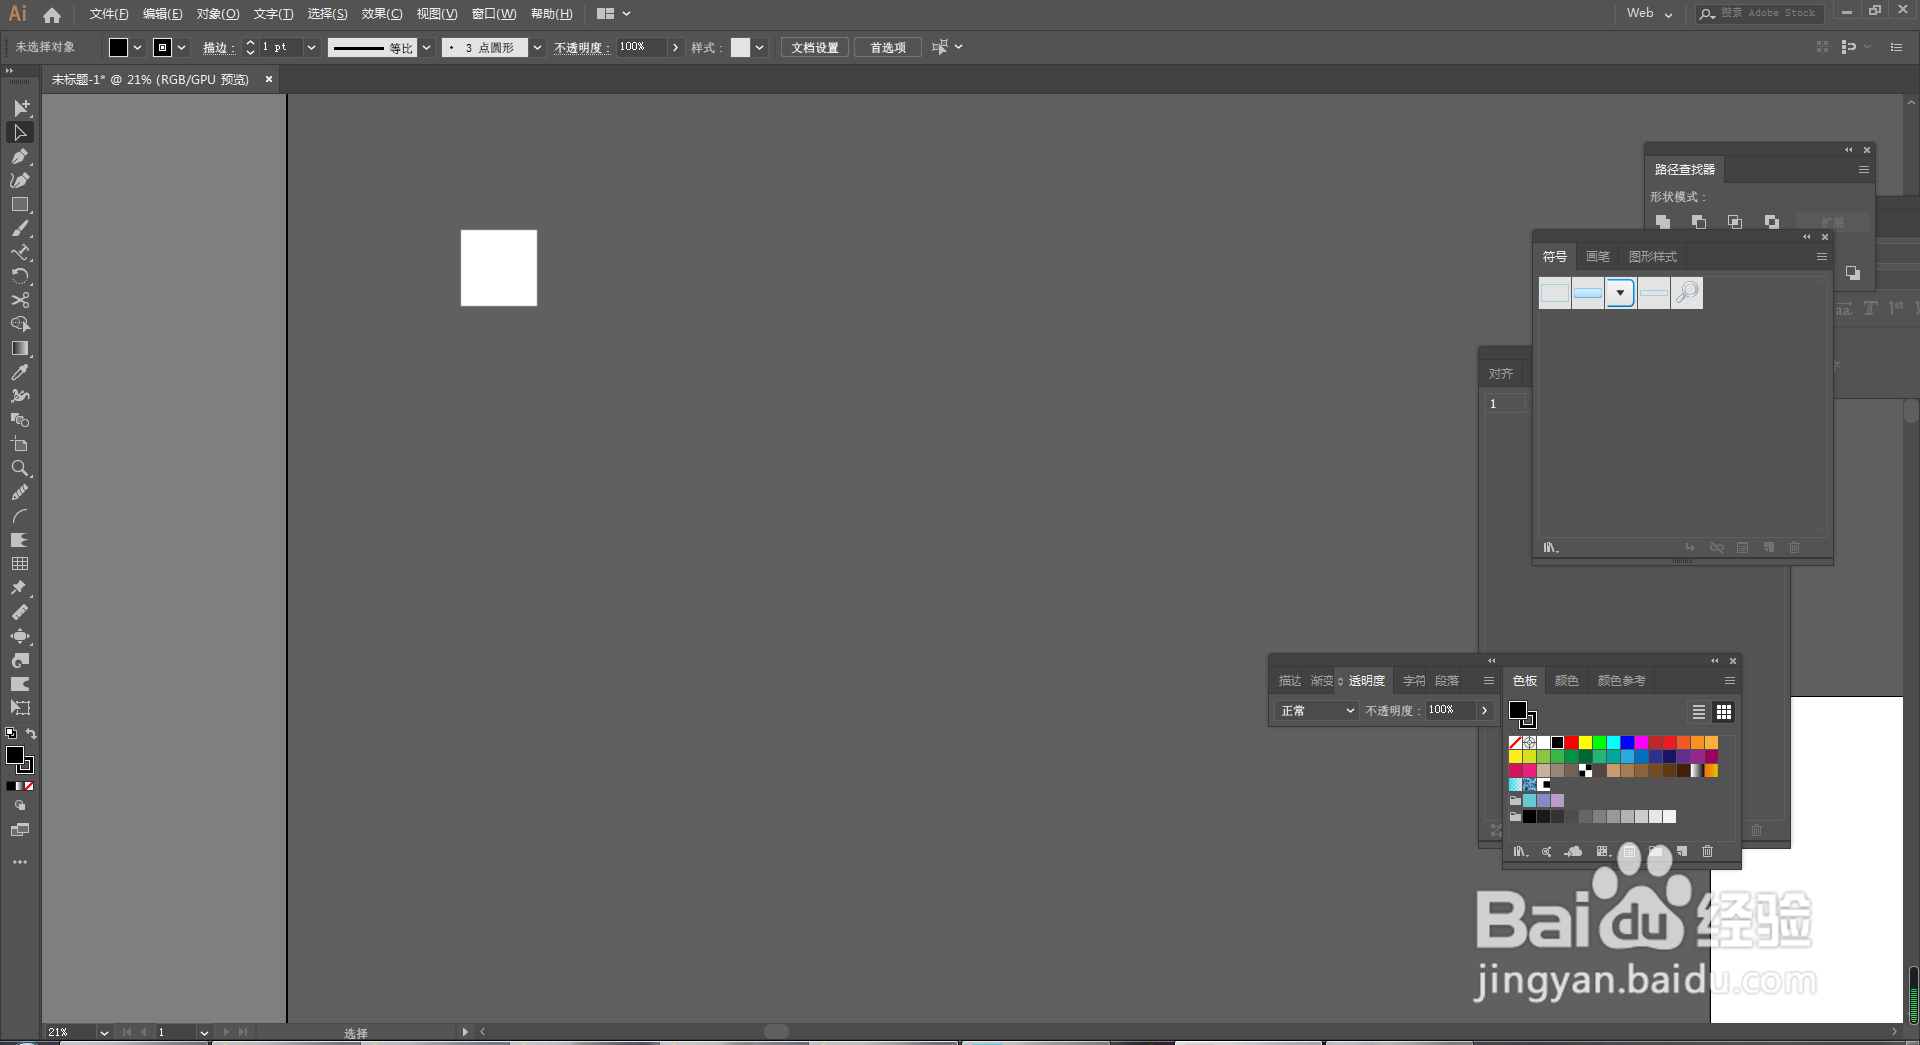Close the 未标题-1 document tab
This screenshot has height=1045, width=1920.
coord(268,79)
